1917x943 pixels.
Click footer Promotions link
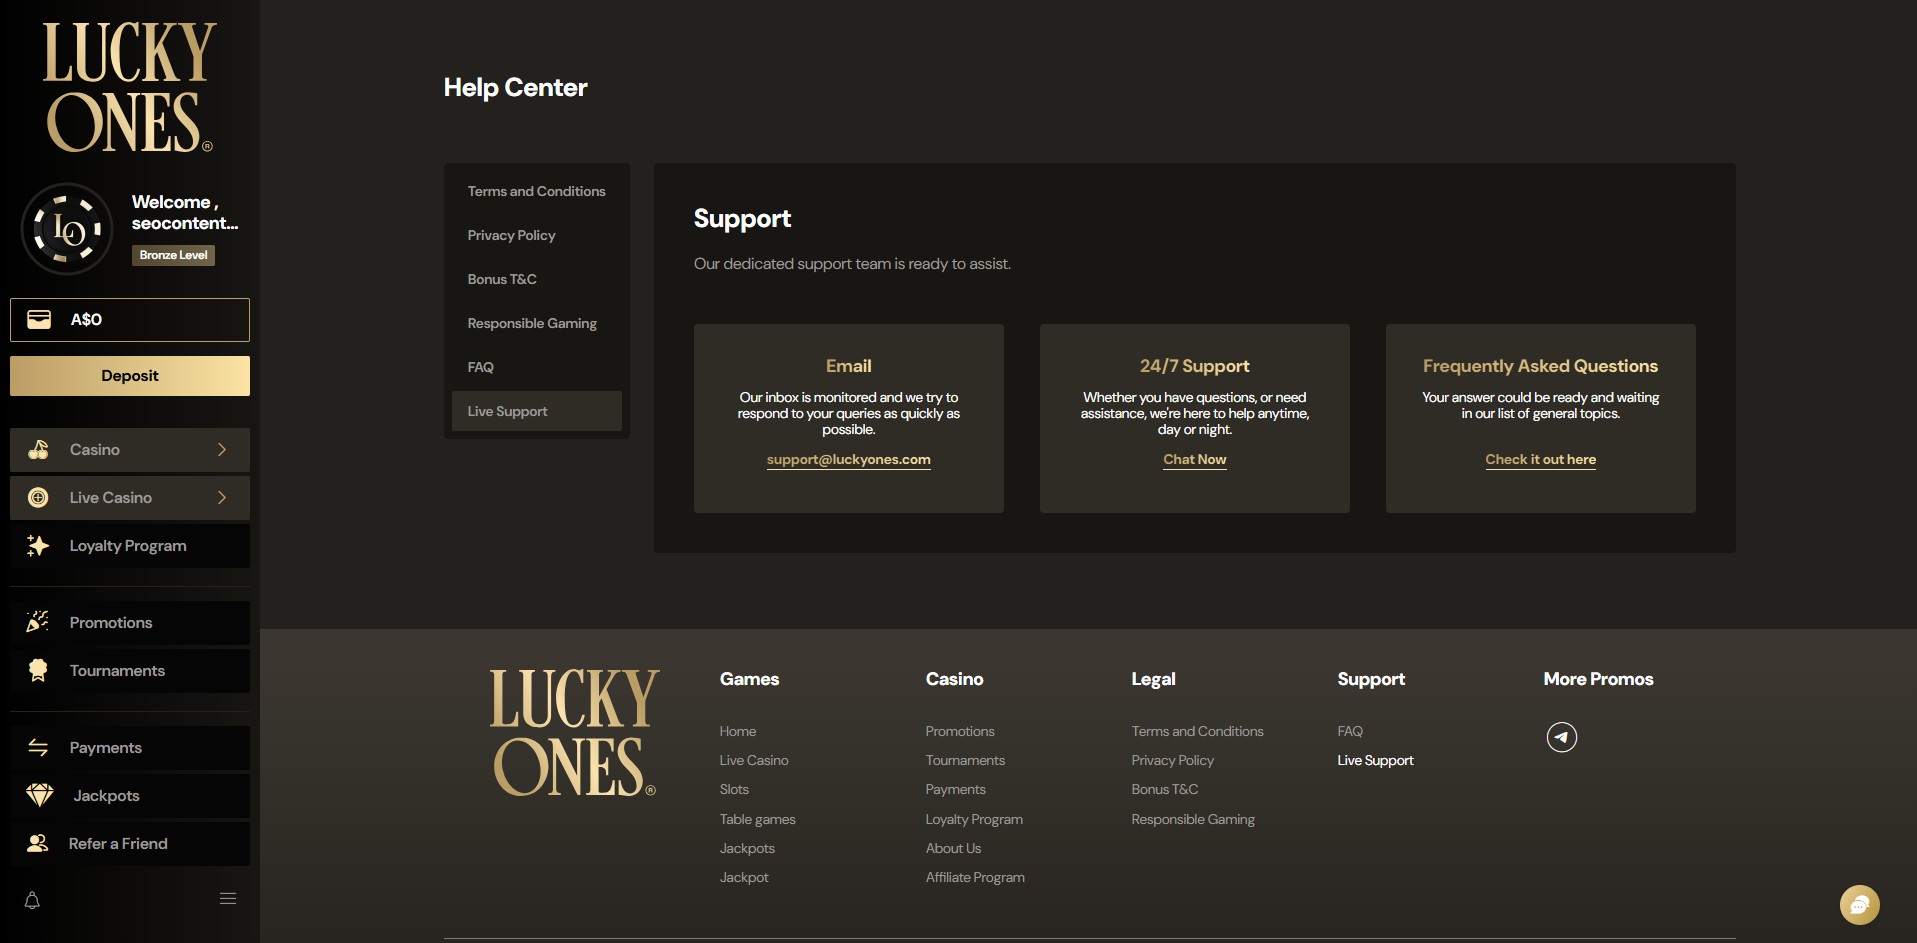coord(960,731)
